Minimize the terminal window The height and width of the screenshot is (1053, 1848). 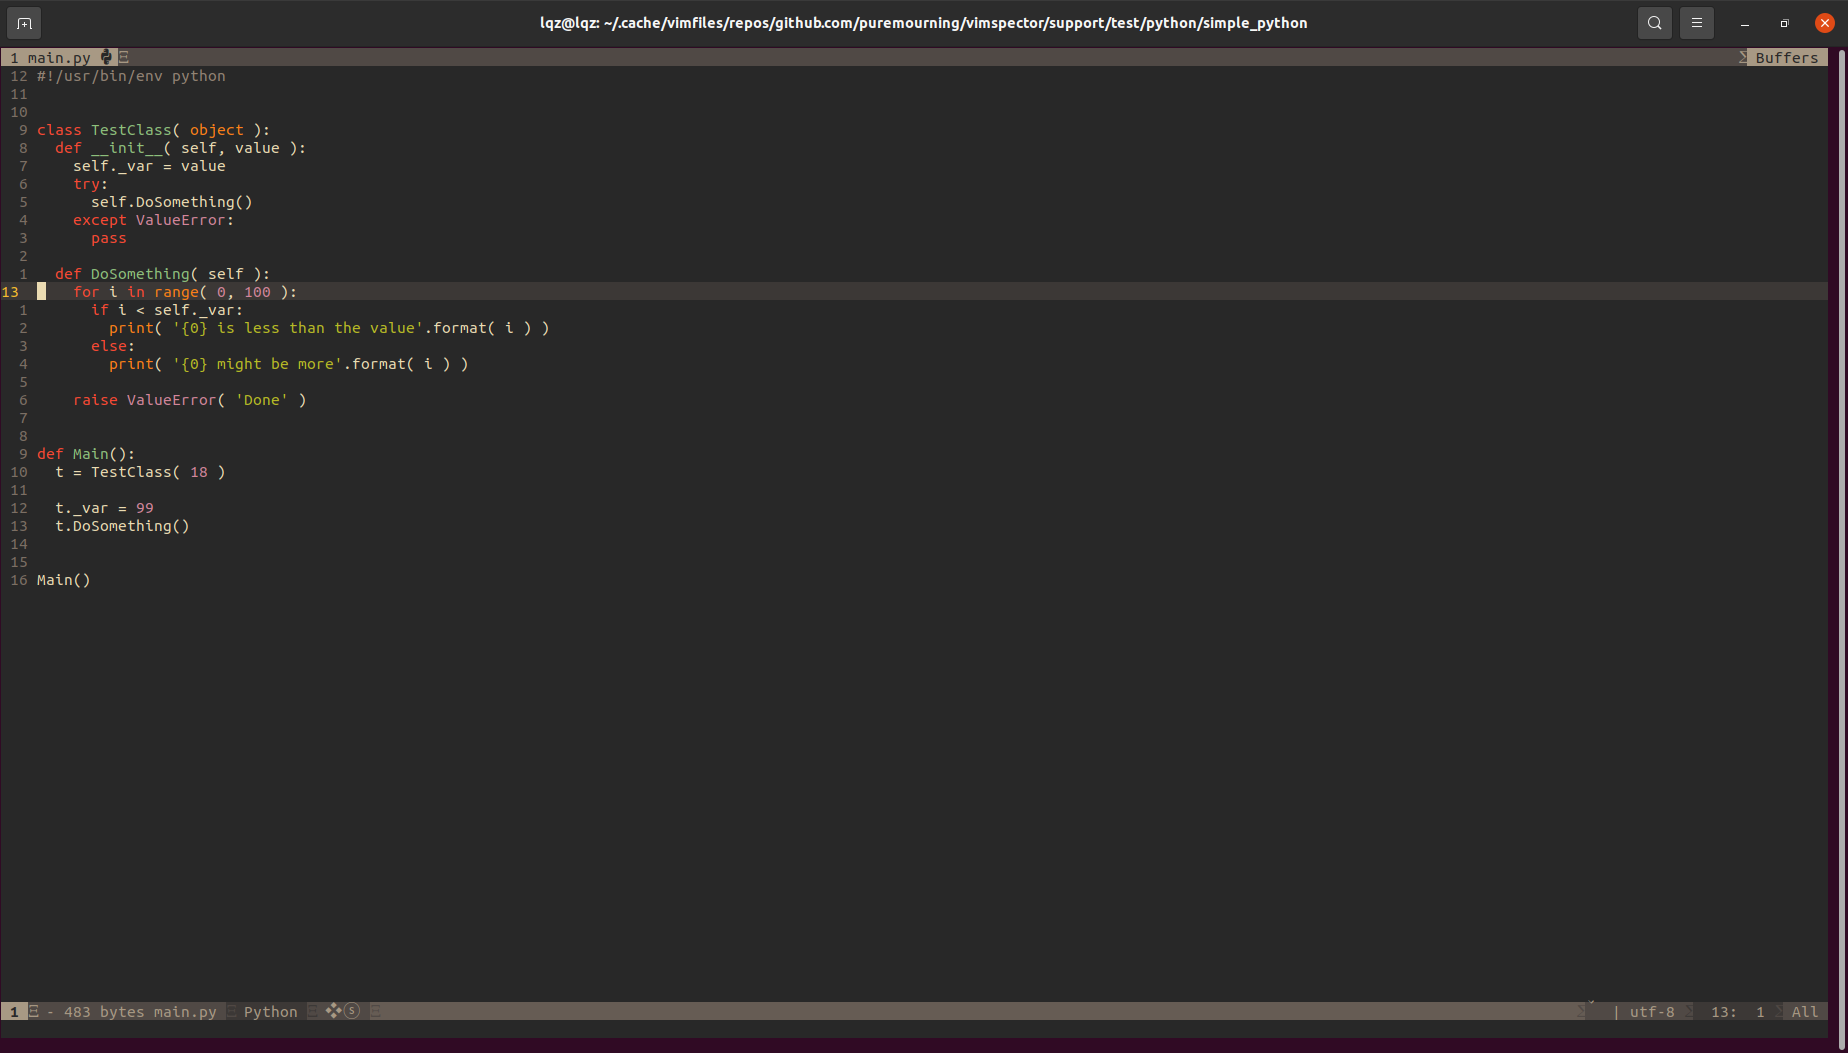(1745, 23)
